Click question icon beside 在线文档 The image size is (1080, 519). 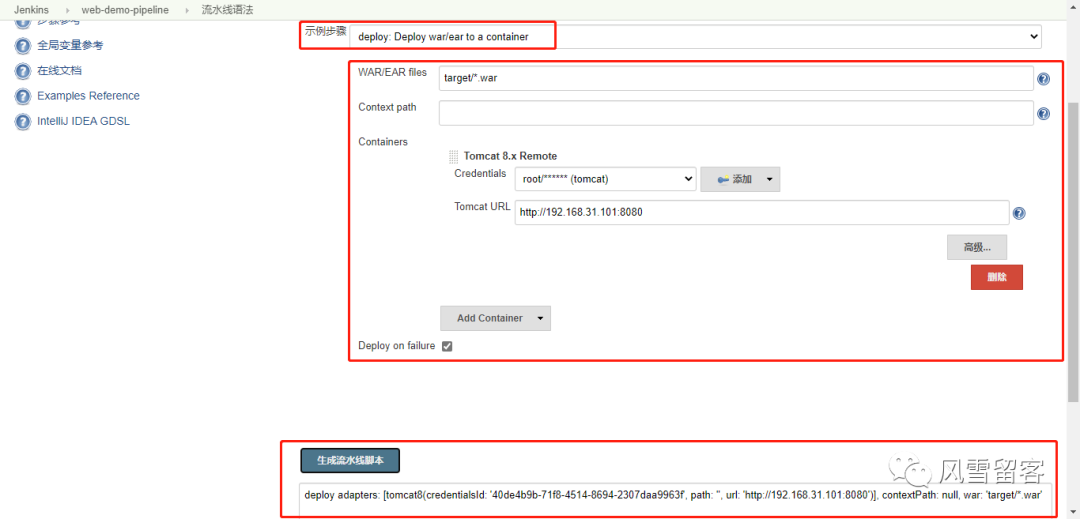pos(23,72)
